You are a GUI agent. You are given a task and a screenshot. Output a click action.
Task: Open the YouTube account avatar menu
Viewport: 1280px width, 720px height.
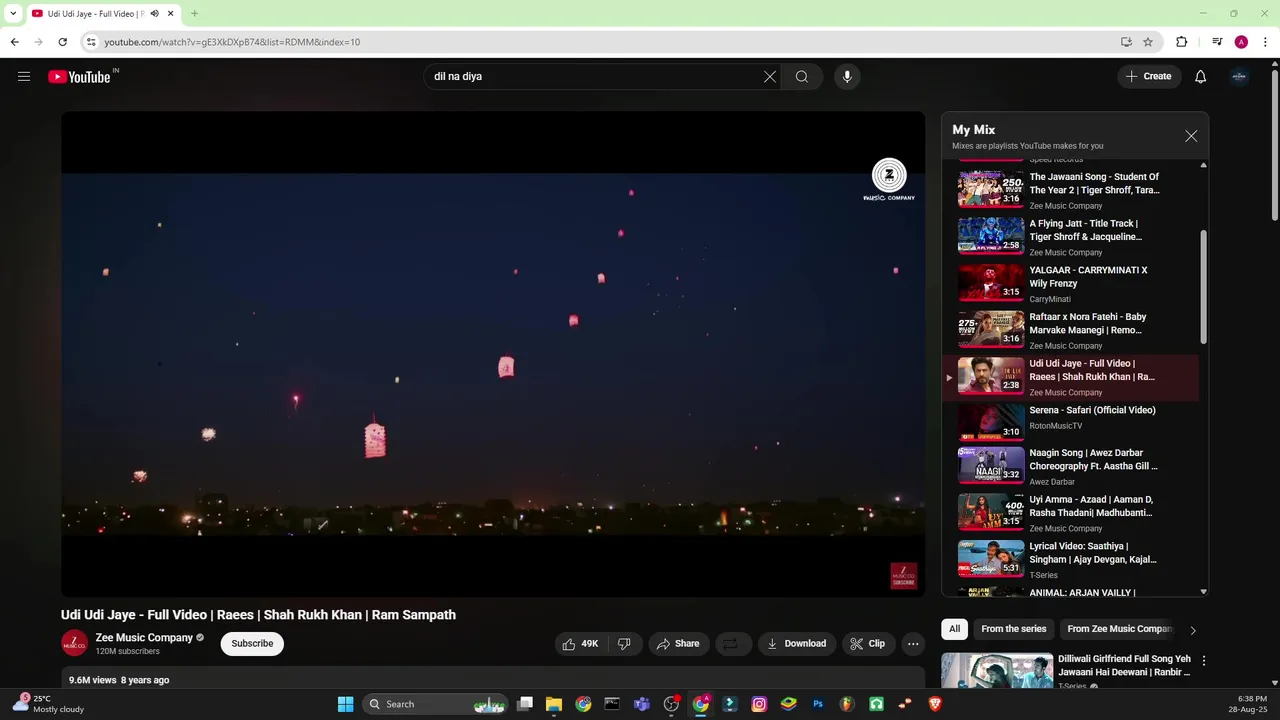click(1240, 76)
